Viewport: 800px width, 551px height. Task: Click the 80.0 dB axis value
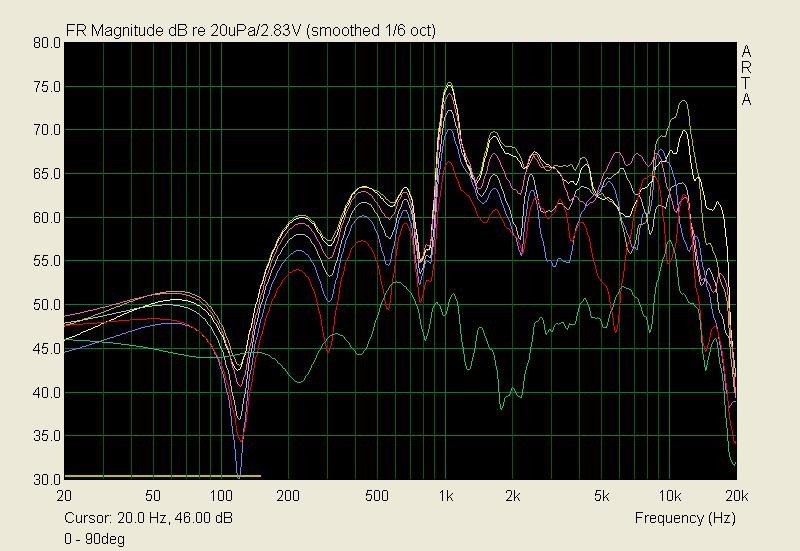(x=47, y=43)
